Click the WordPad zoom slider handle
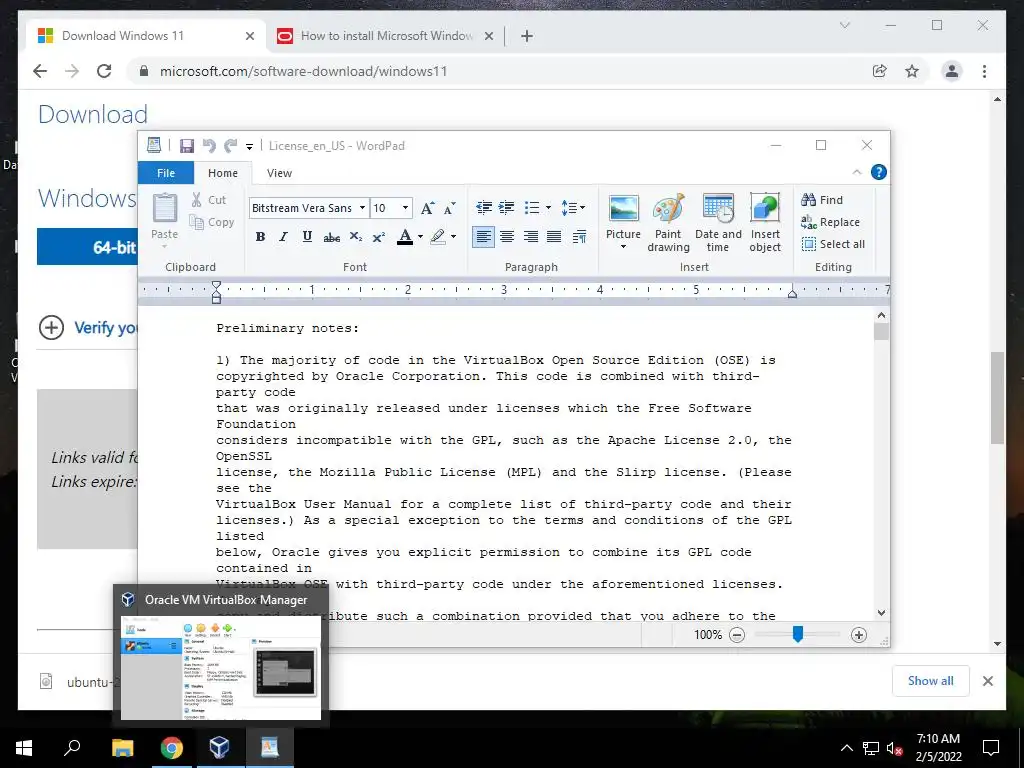 click(x=797, y=634)
